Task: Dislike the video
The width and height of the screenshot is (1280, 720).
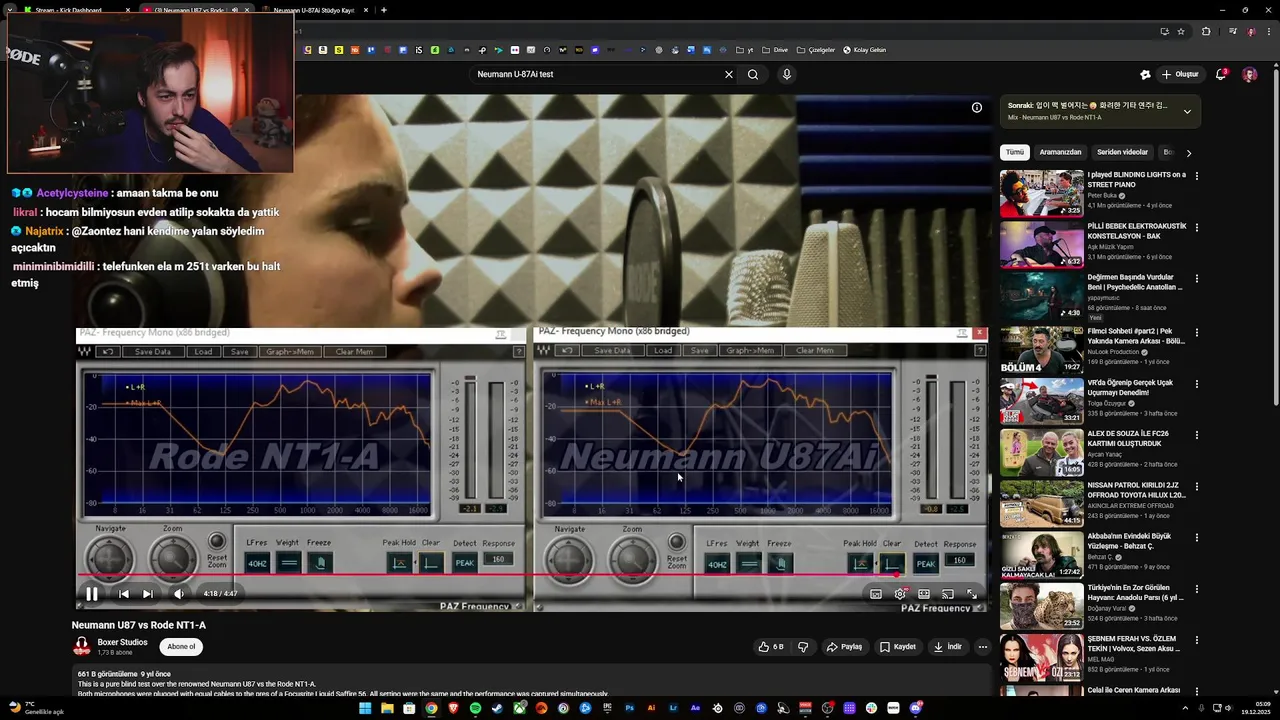Action: (x=803, y=647)
